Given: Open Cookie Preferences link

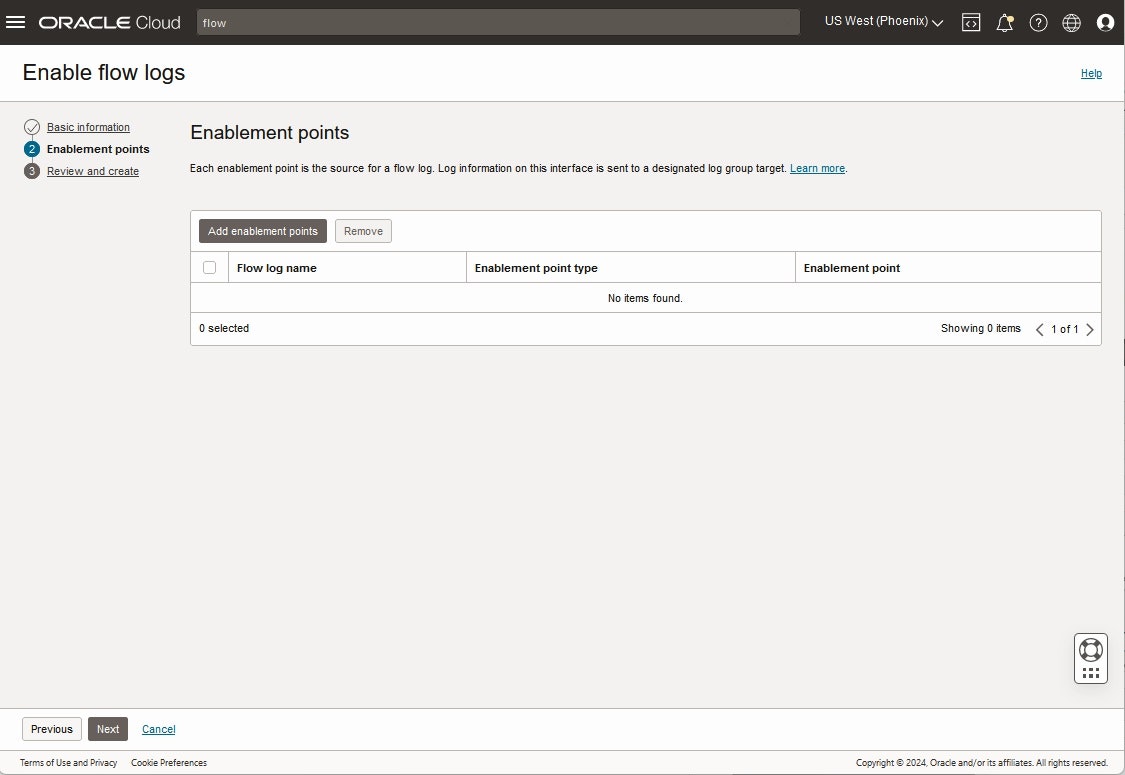Looking at the screenshot, I should click(x=169, y=763).
